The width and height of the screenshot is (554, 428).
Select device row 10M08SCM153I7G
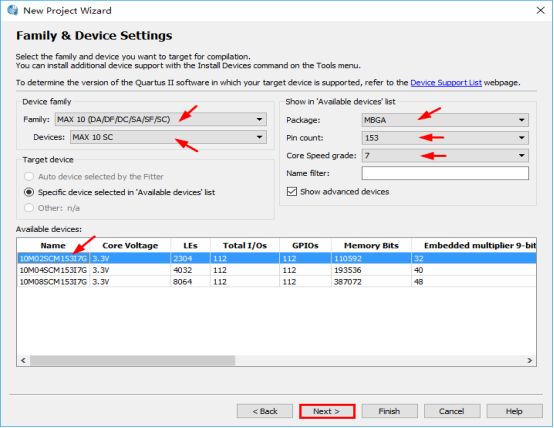(x=277, y=282)
